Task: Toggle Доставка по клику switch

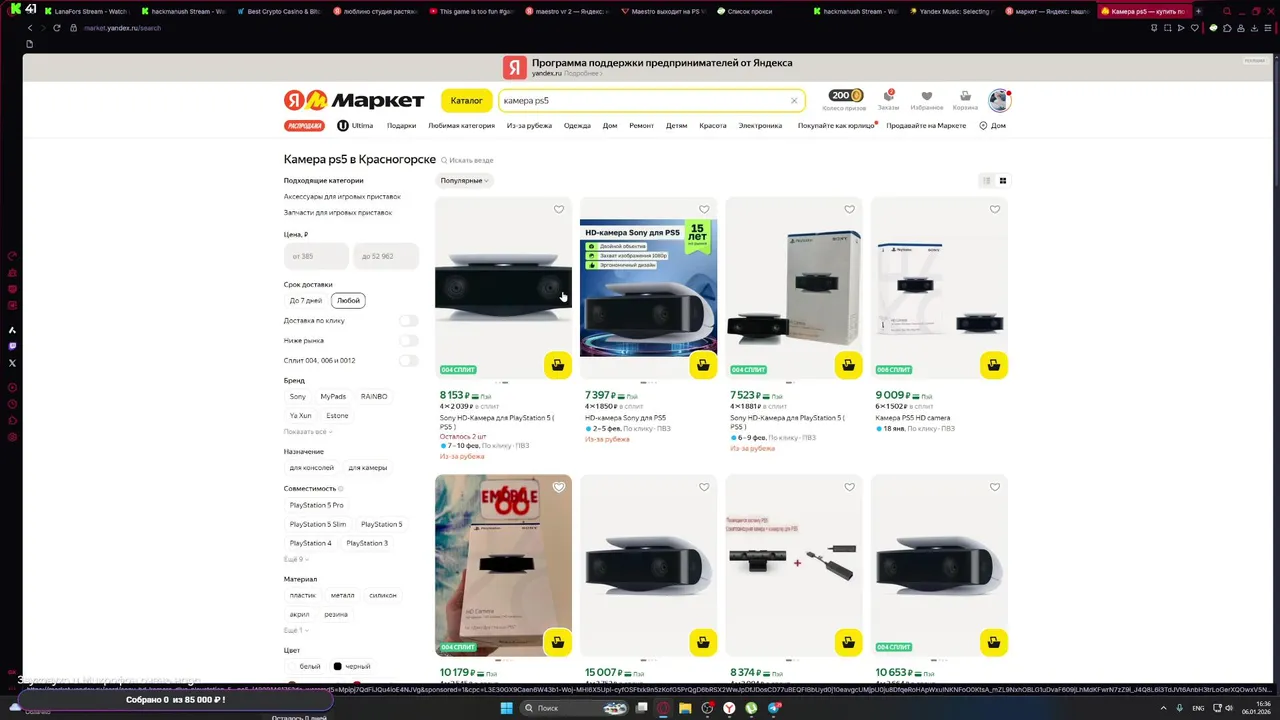Action: coord(408,320)
